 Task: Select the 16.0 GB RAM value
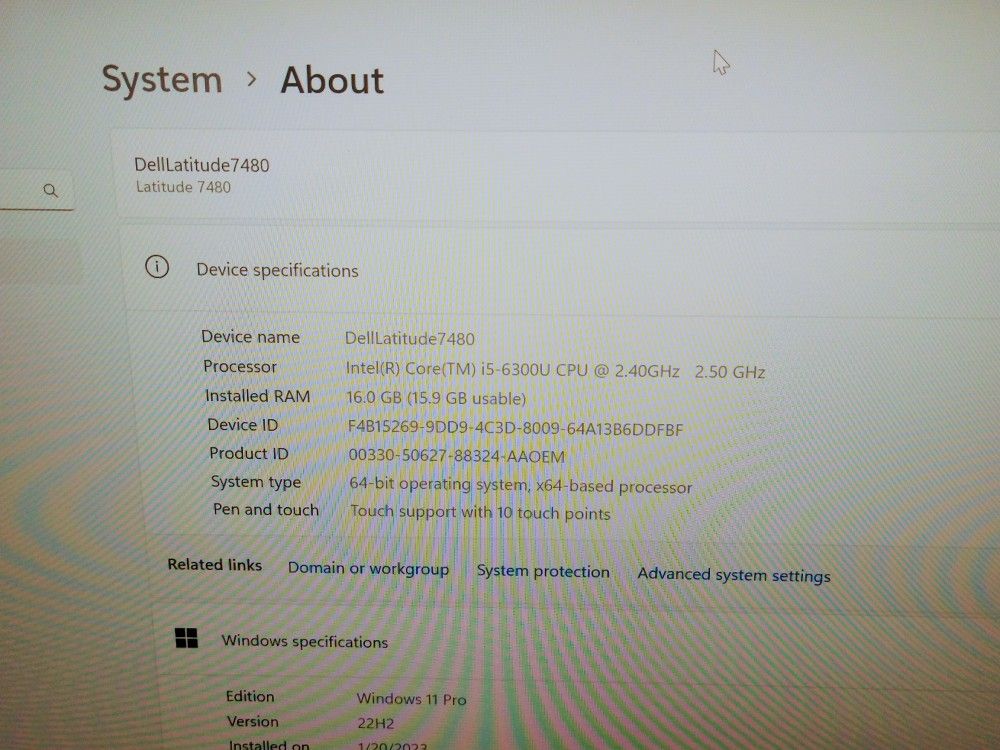pos(436,399)
